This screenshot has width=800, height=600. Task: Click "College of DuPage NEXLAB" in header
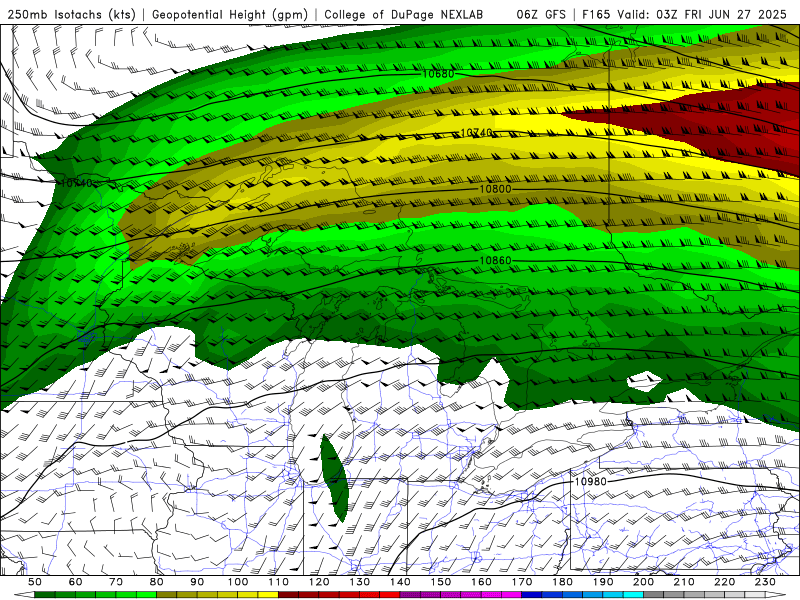coord(404,15)
